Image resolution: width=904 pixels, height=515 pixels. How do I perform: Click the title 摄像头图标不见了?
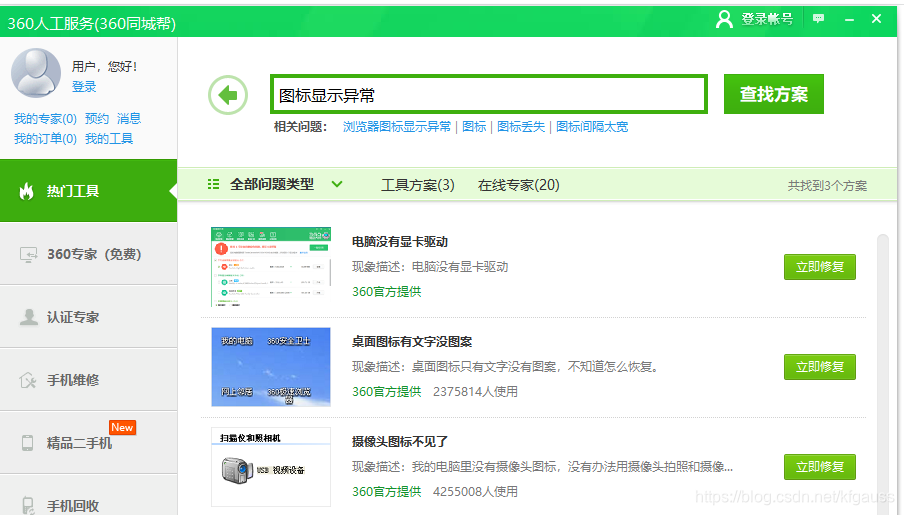click(400, 442)
